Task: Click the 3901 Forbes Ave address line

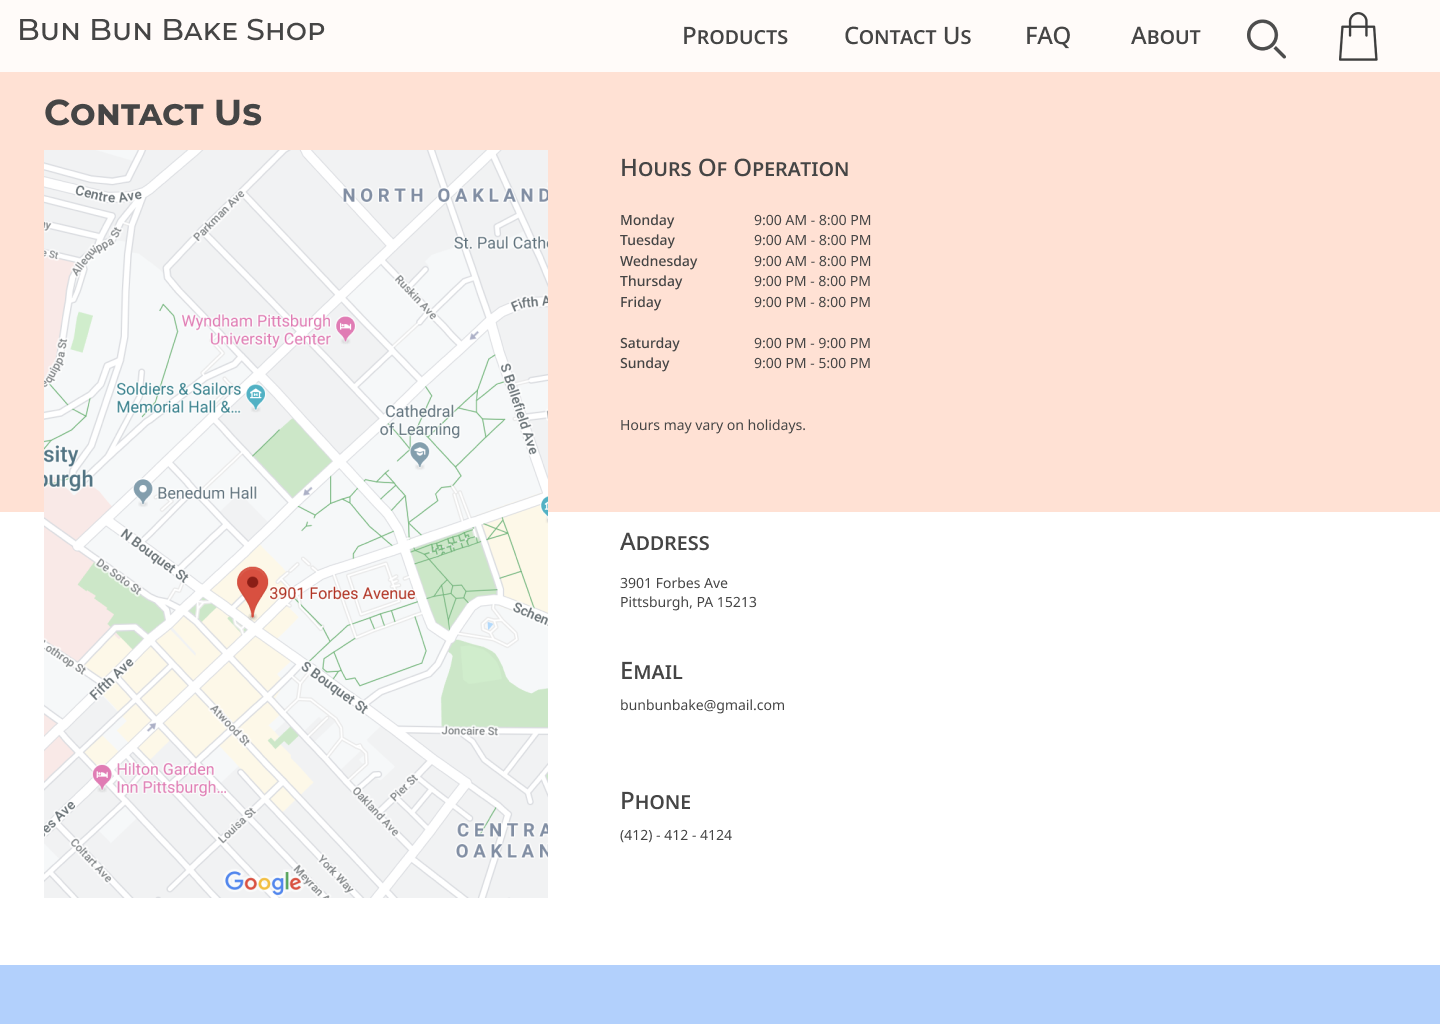Action: pyautogui.click(x=674, y=583)
